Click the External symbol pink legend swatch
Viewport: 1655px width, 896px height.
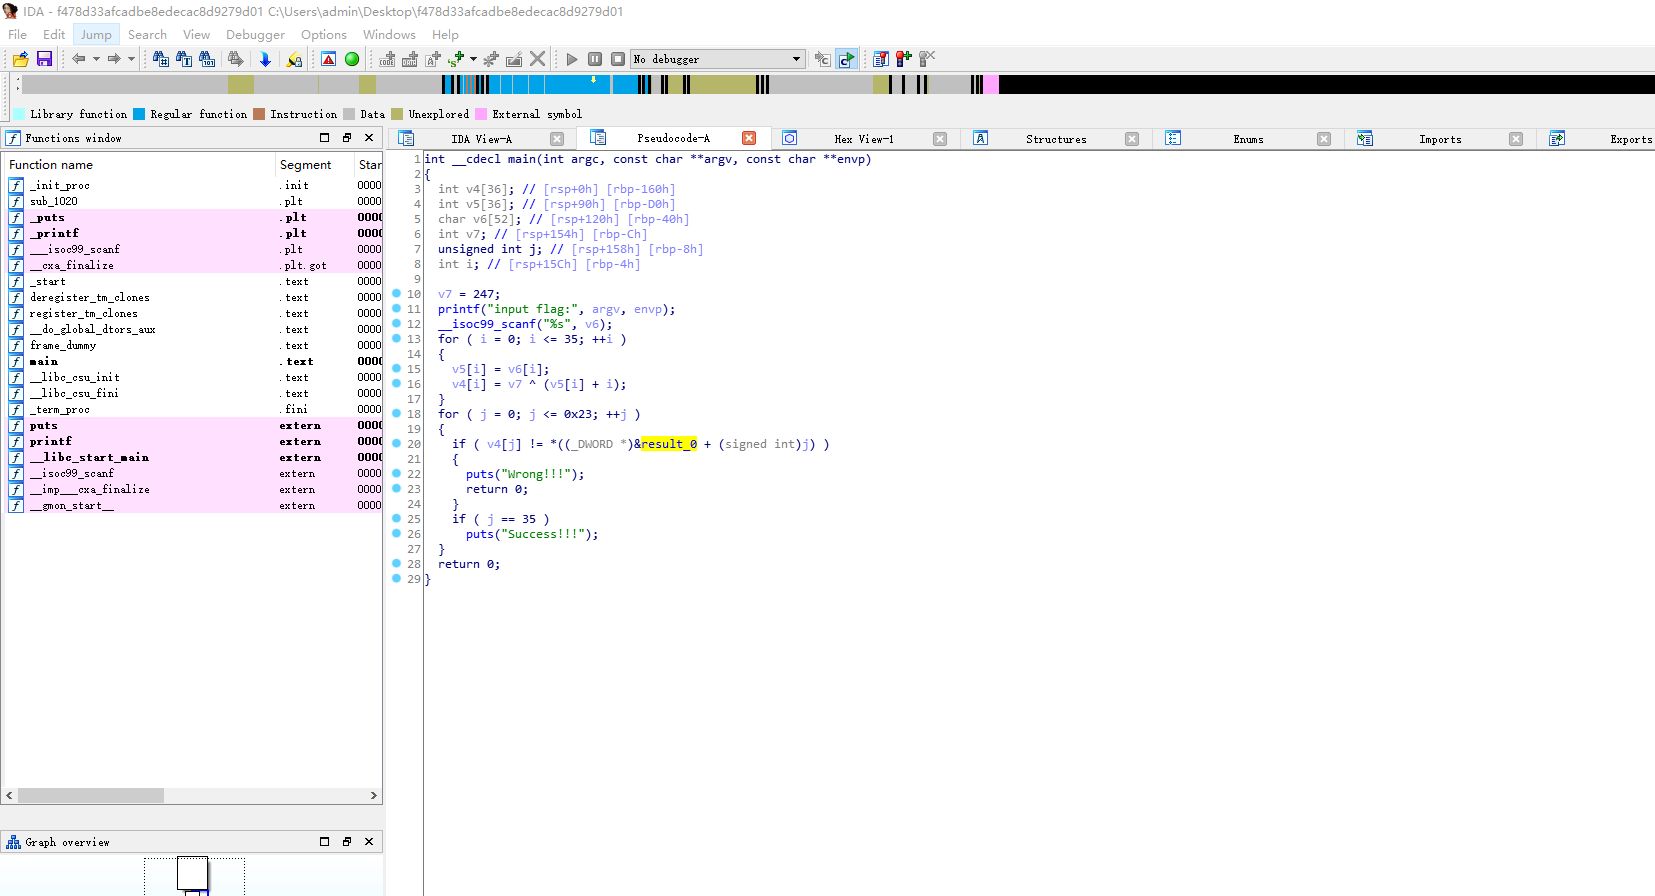481,114
